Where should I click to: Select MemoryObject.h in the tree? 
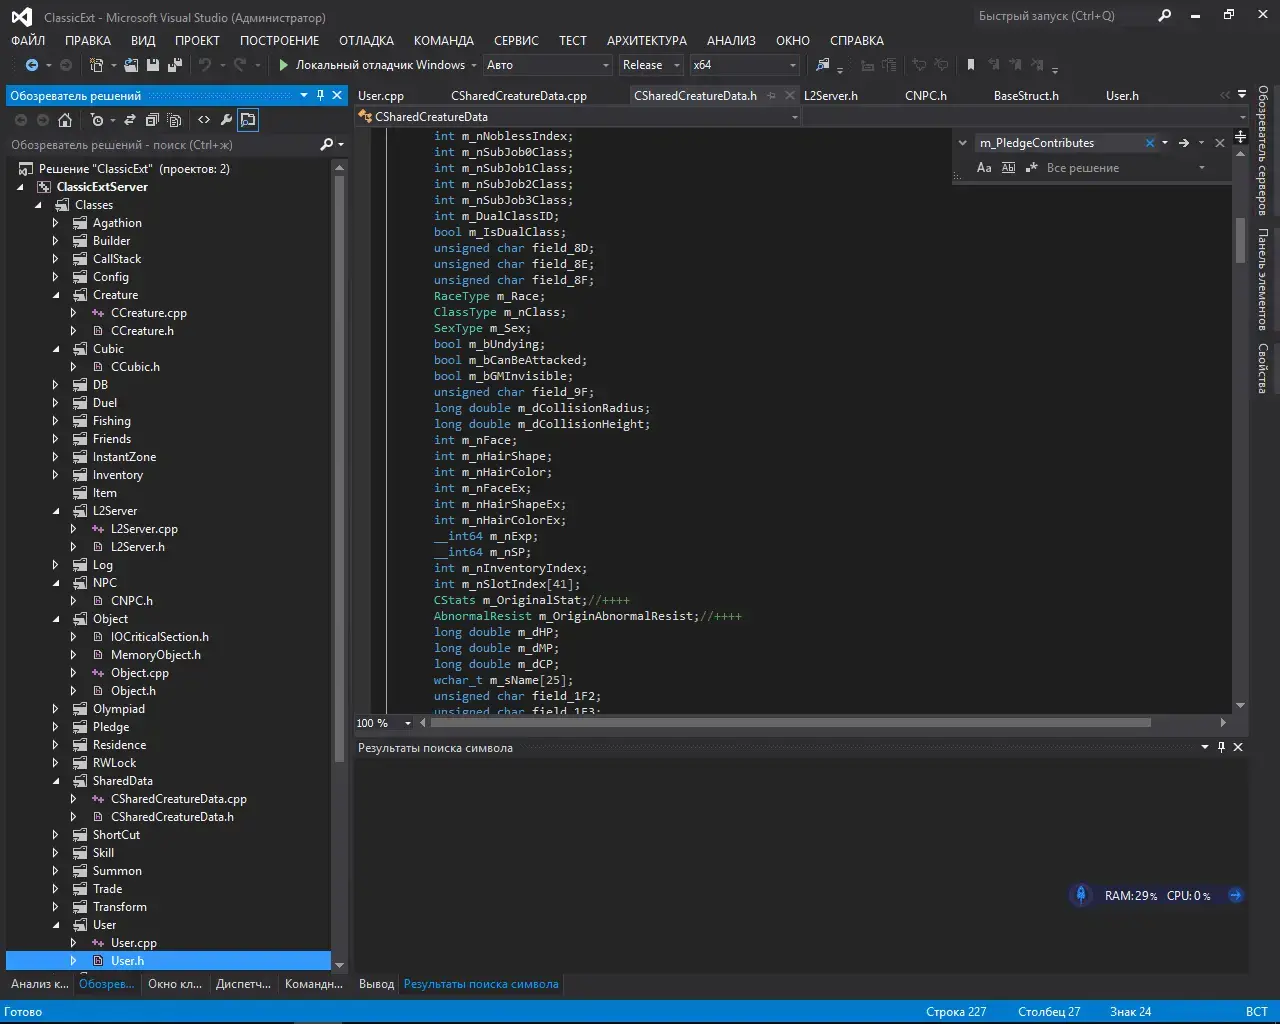(155, 655)
